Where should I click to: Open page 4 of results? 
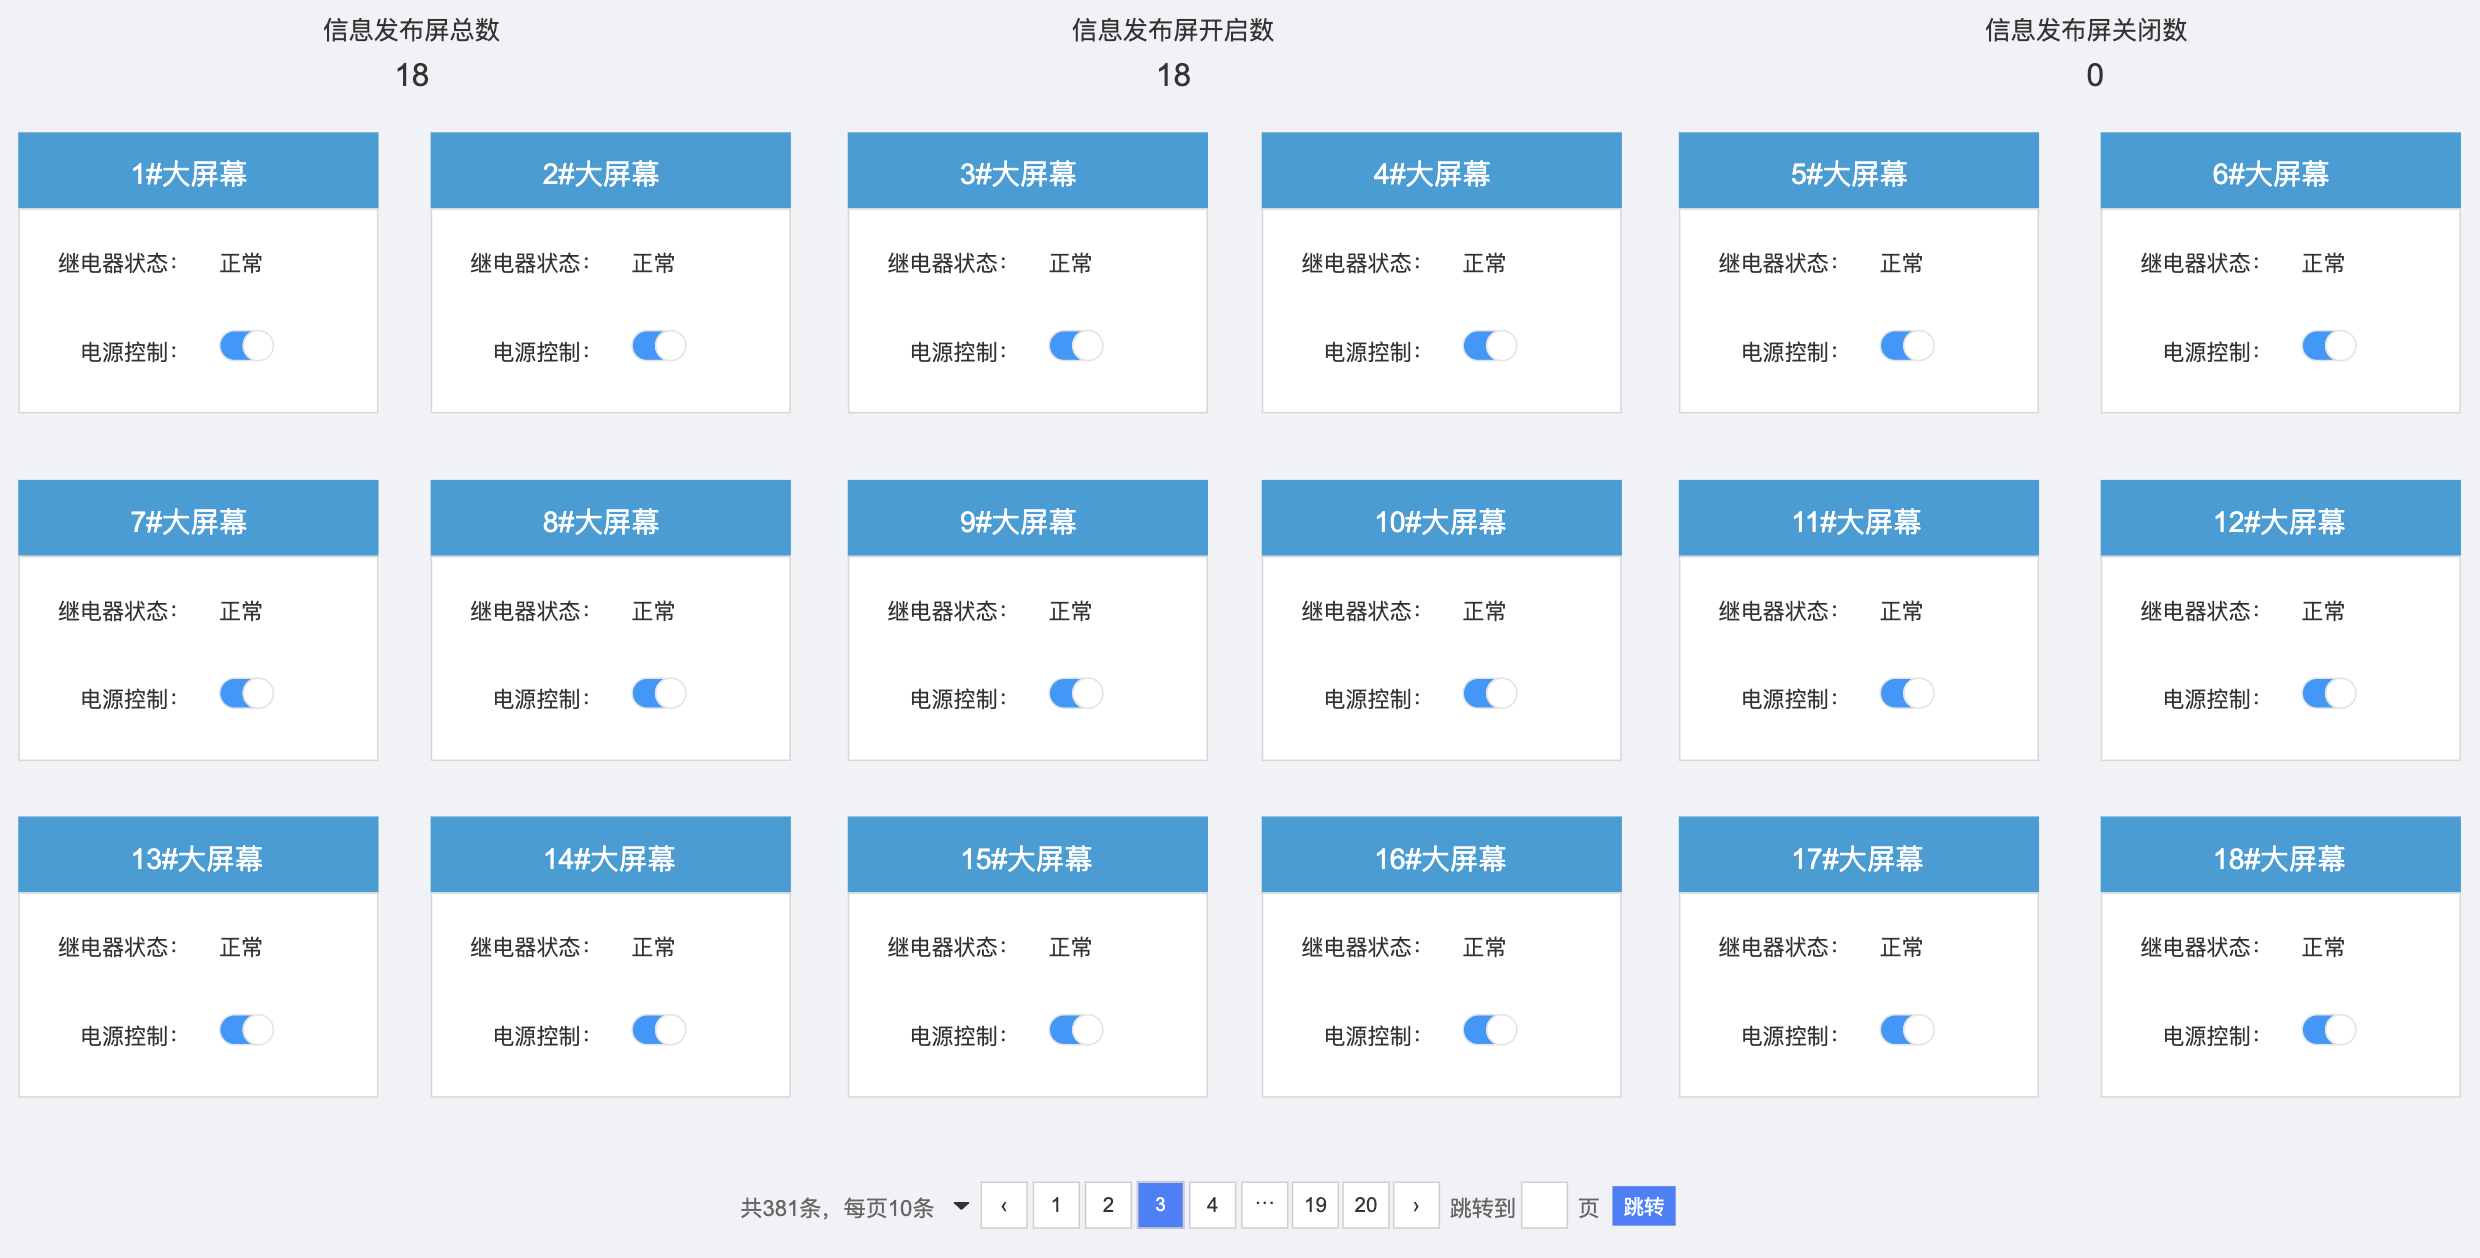pyautogui.click(x=1212, y=1205)
